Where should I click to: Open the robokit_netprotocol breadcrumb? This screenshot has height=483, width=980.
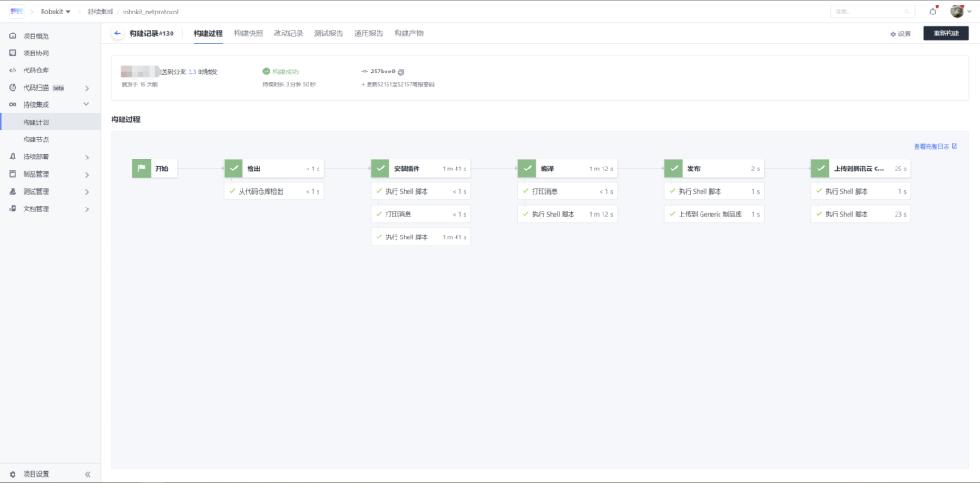(x=151, y=11)
